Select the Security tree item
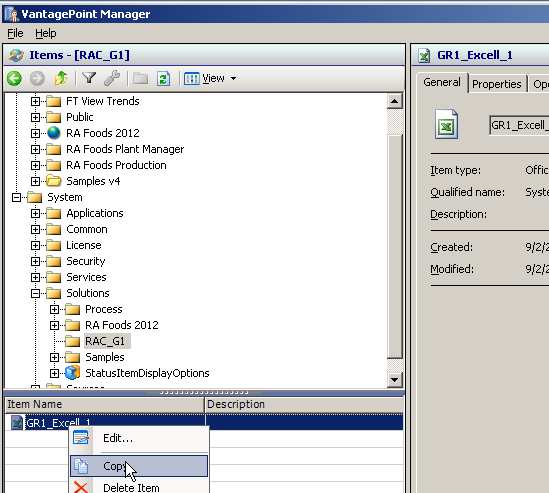The image size is (549, 493). (x=86, y=261)
